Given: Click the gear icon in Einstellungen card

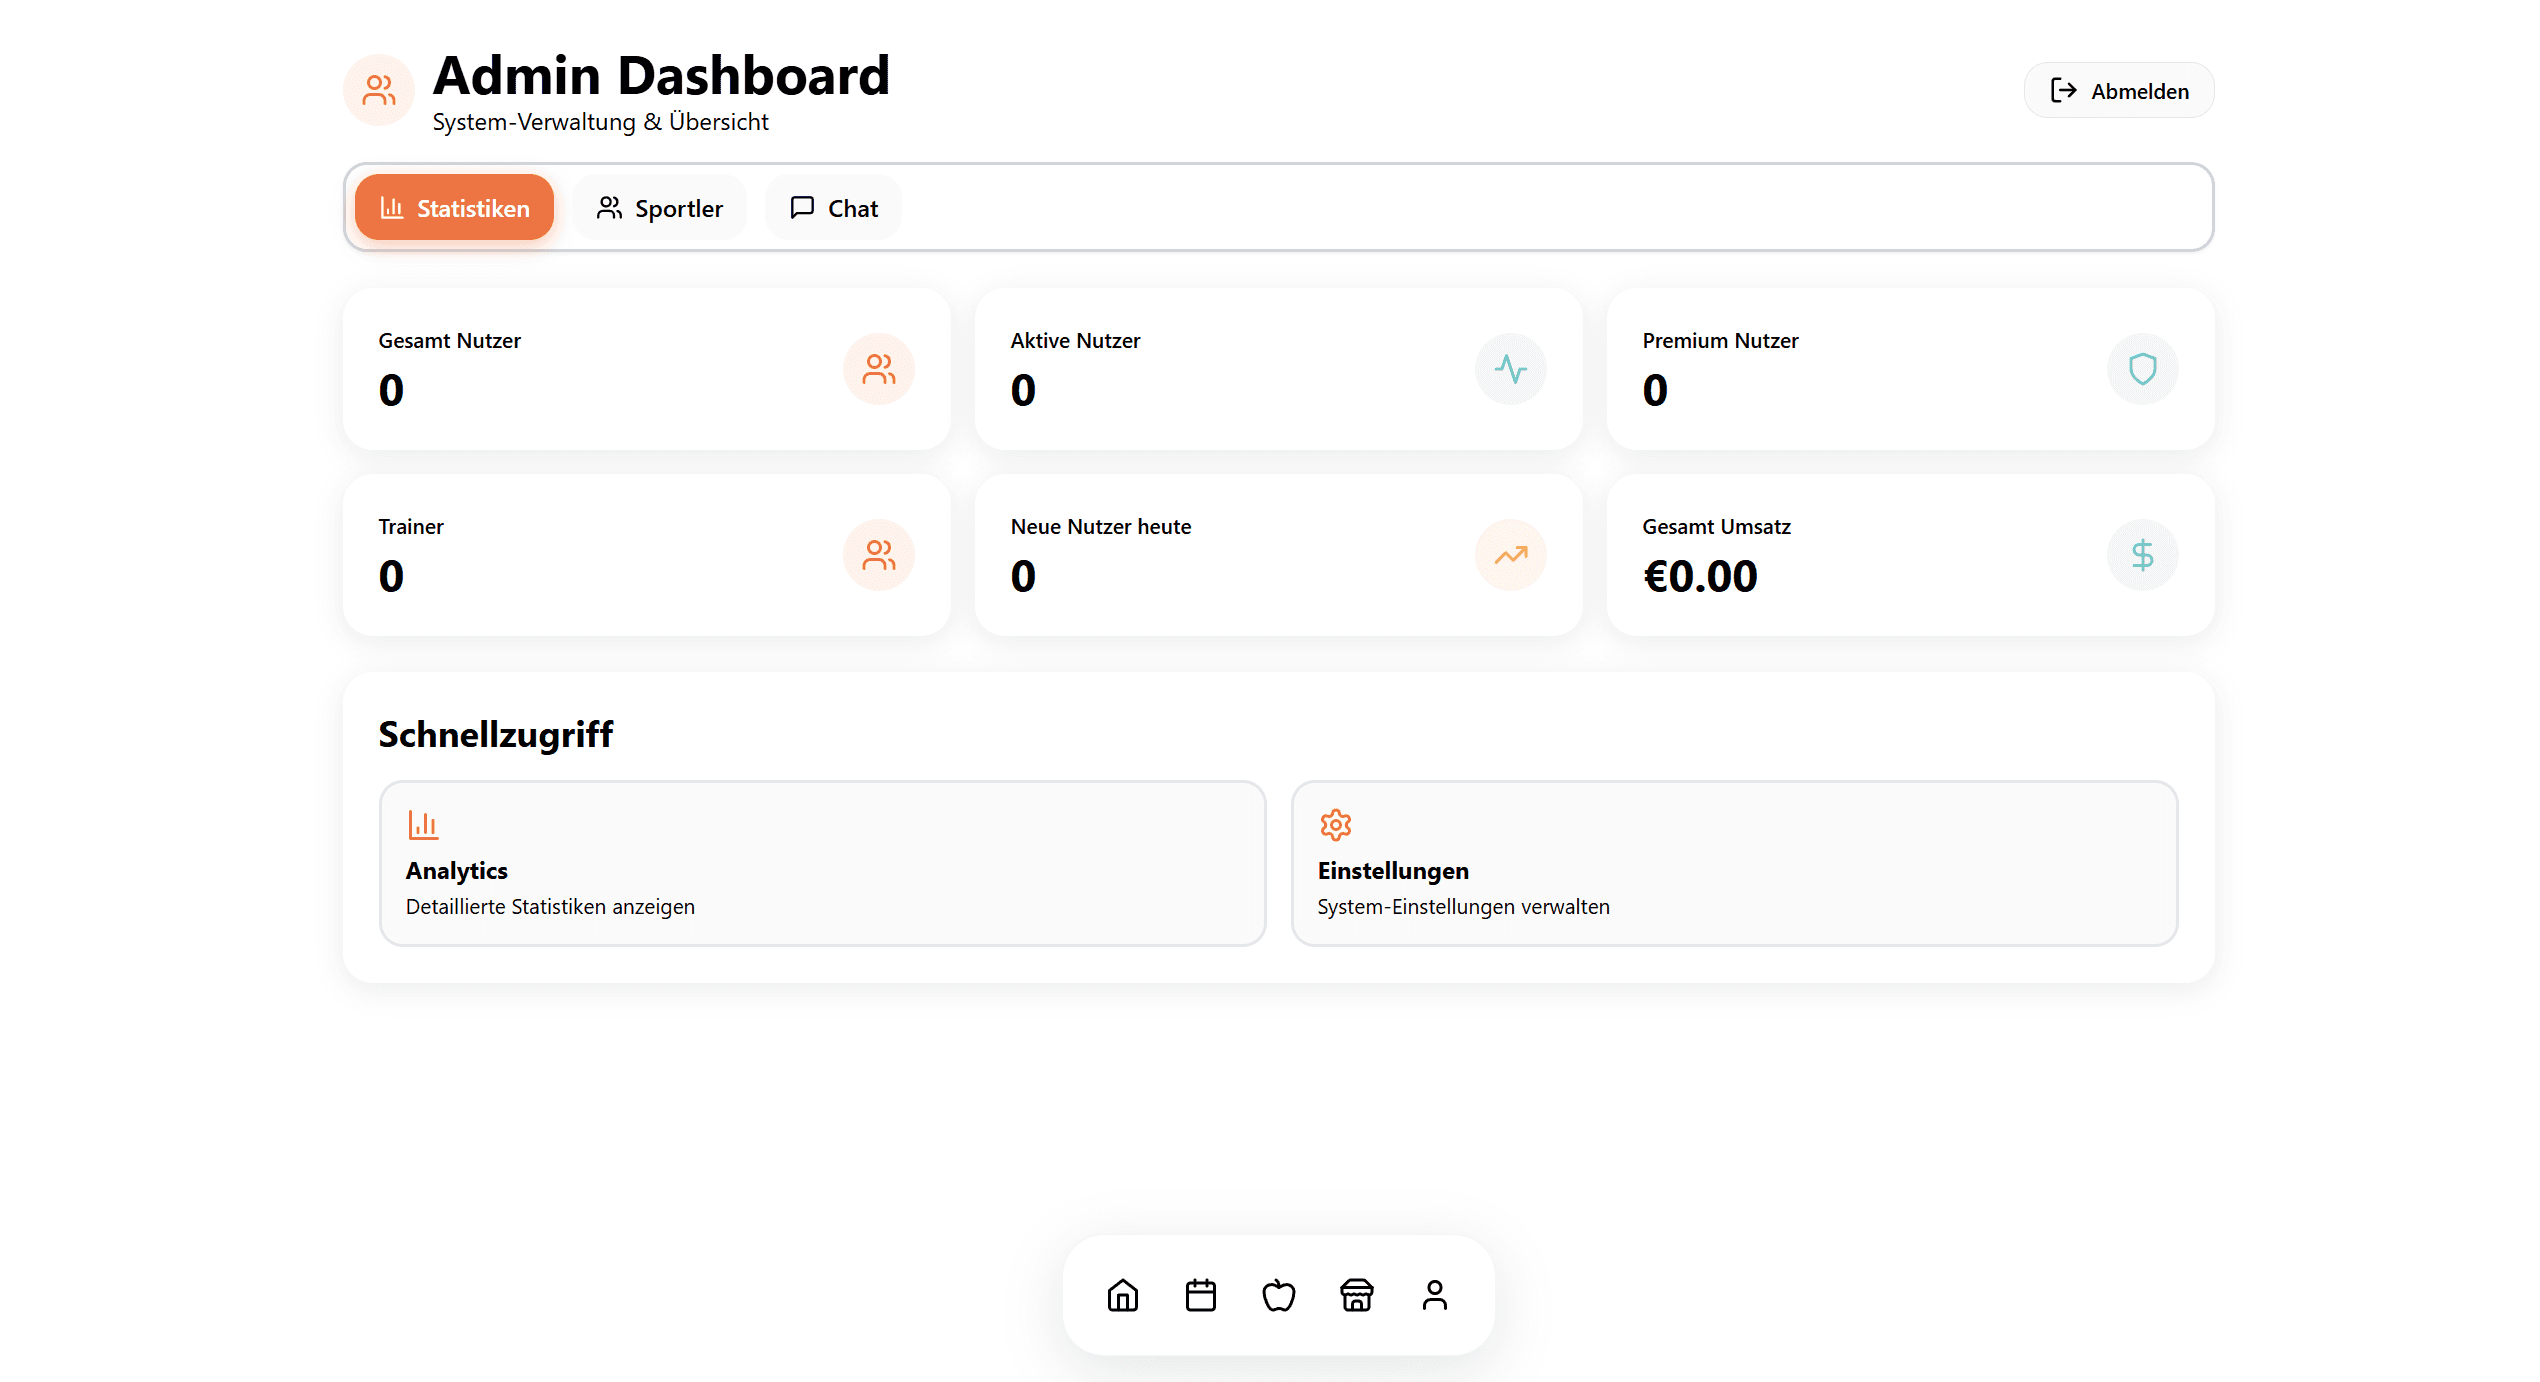Looking at the screenshot, I should pyautogui.click(x=1335, y=825).
